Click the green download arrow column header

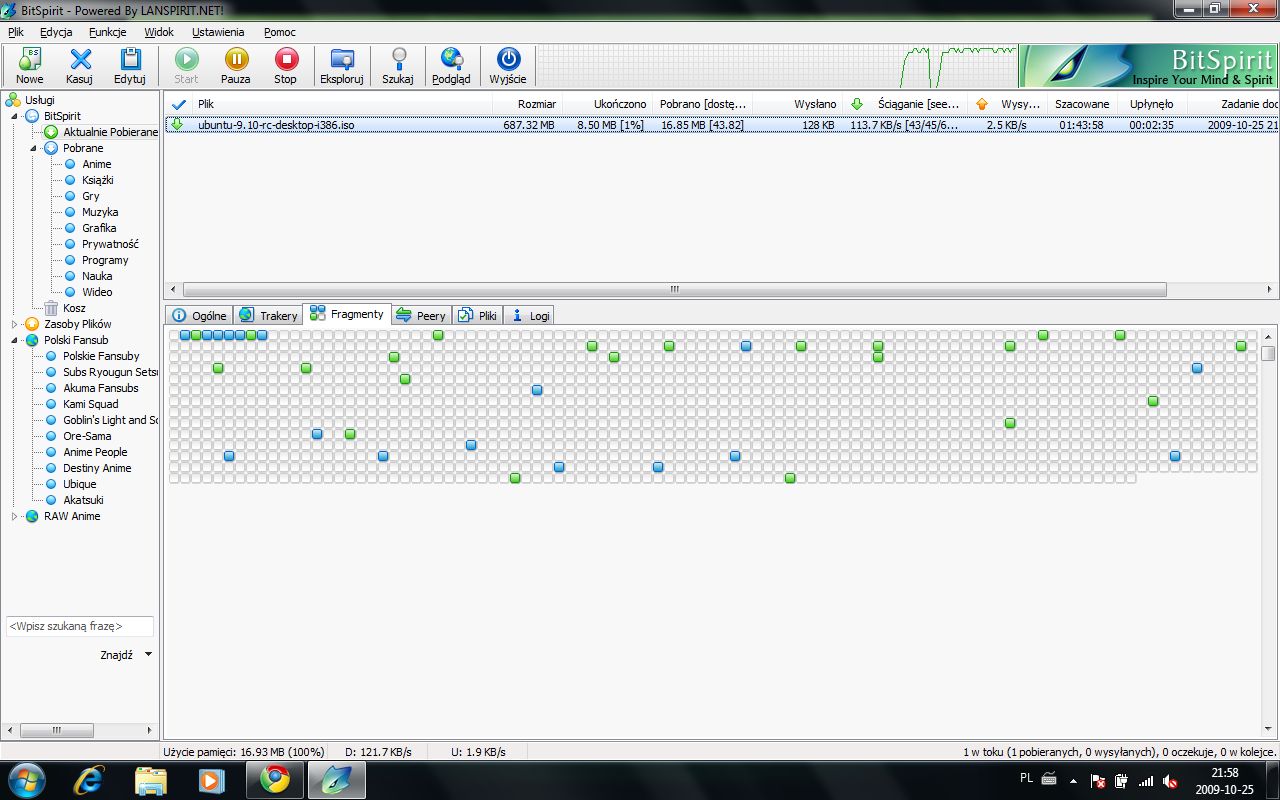click(856, 104)
